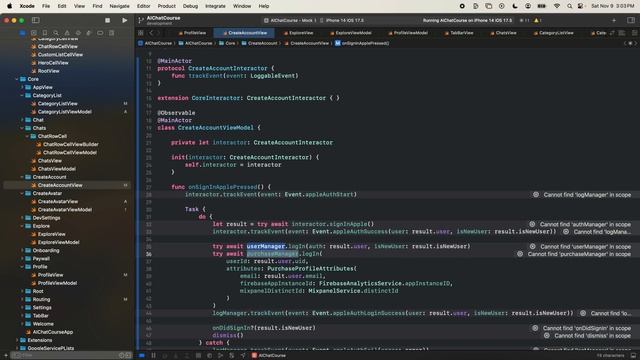
Task: Click the yellow warning indicator in the toolbar
Action: click(x=537, y=20)
